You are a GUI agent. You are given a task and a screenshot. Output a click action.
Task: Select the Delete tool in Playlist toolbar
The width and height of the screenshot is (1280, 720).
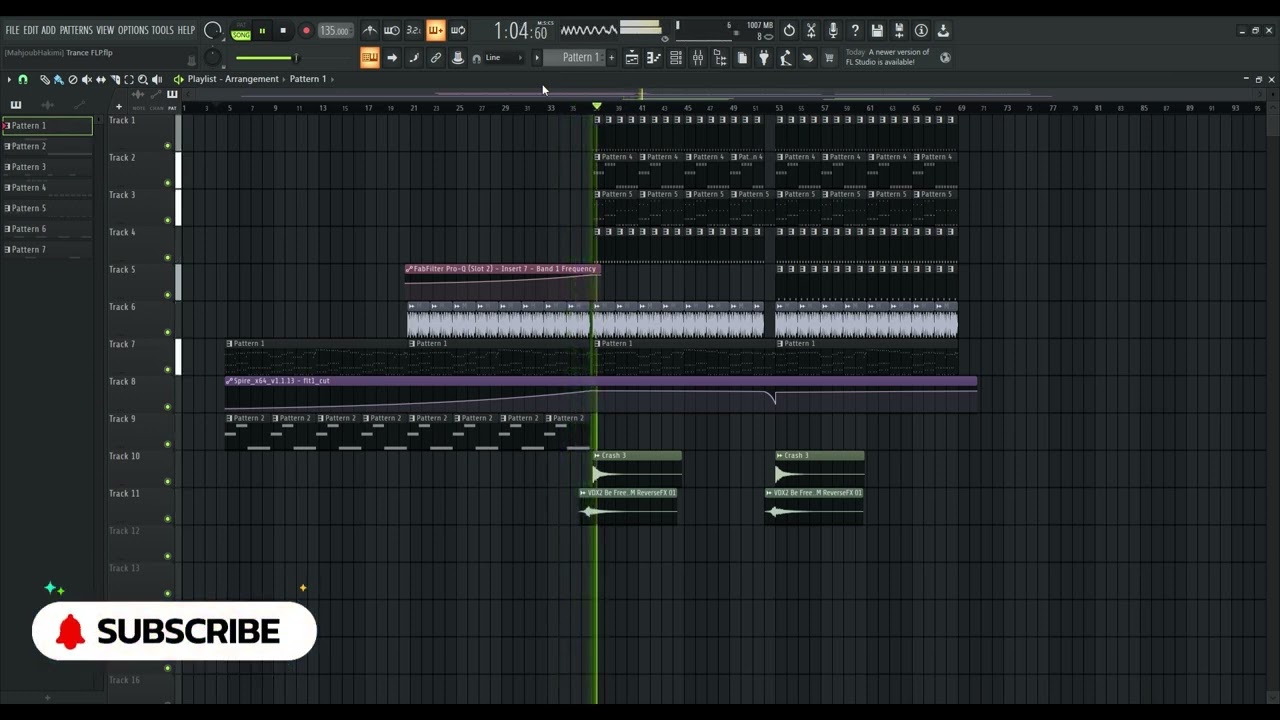pos(72,79)
